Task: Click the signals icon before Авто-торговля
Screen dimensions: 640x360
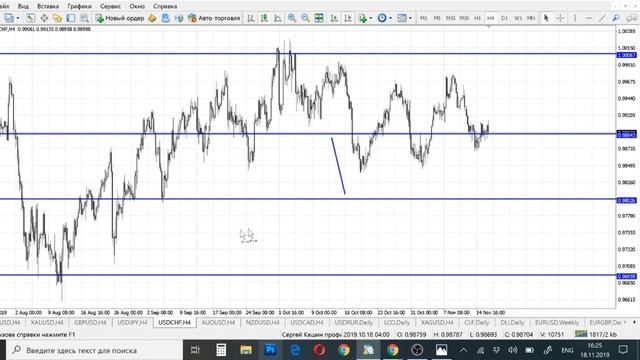Action: [x=179, y=18]
